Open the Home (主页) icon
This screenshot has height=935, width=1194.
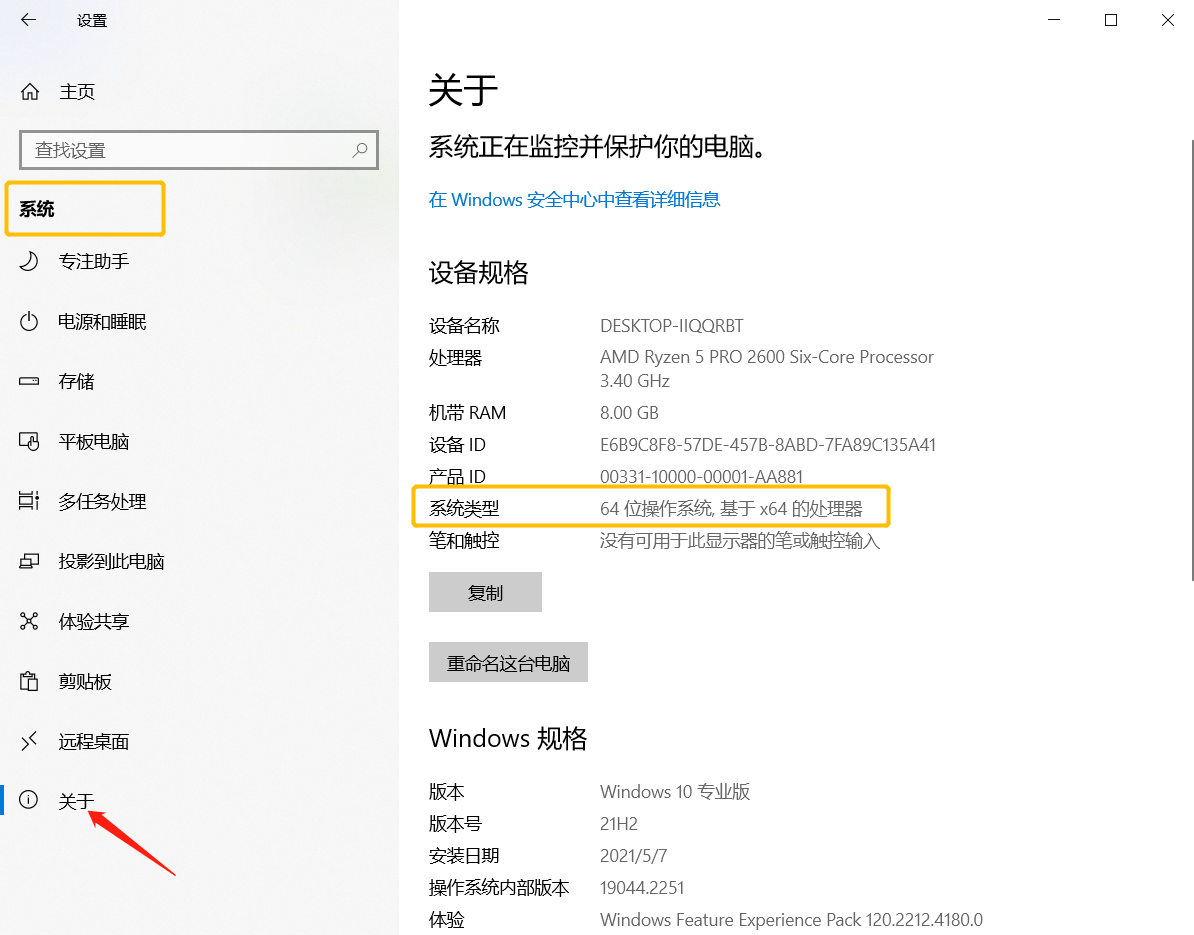click(x=30, y=92)
